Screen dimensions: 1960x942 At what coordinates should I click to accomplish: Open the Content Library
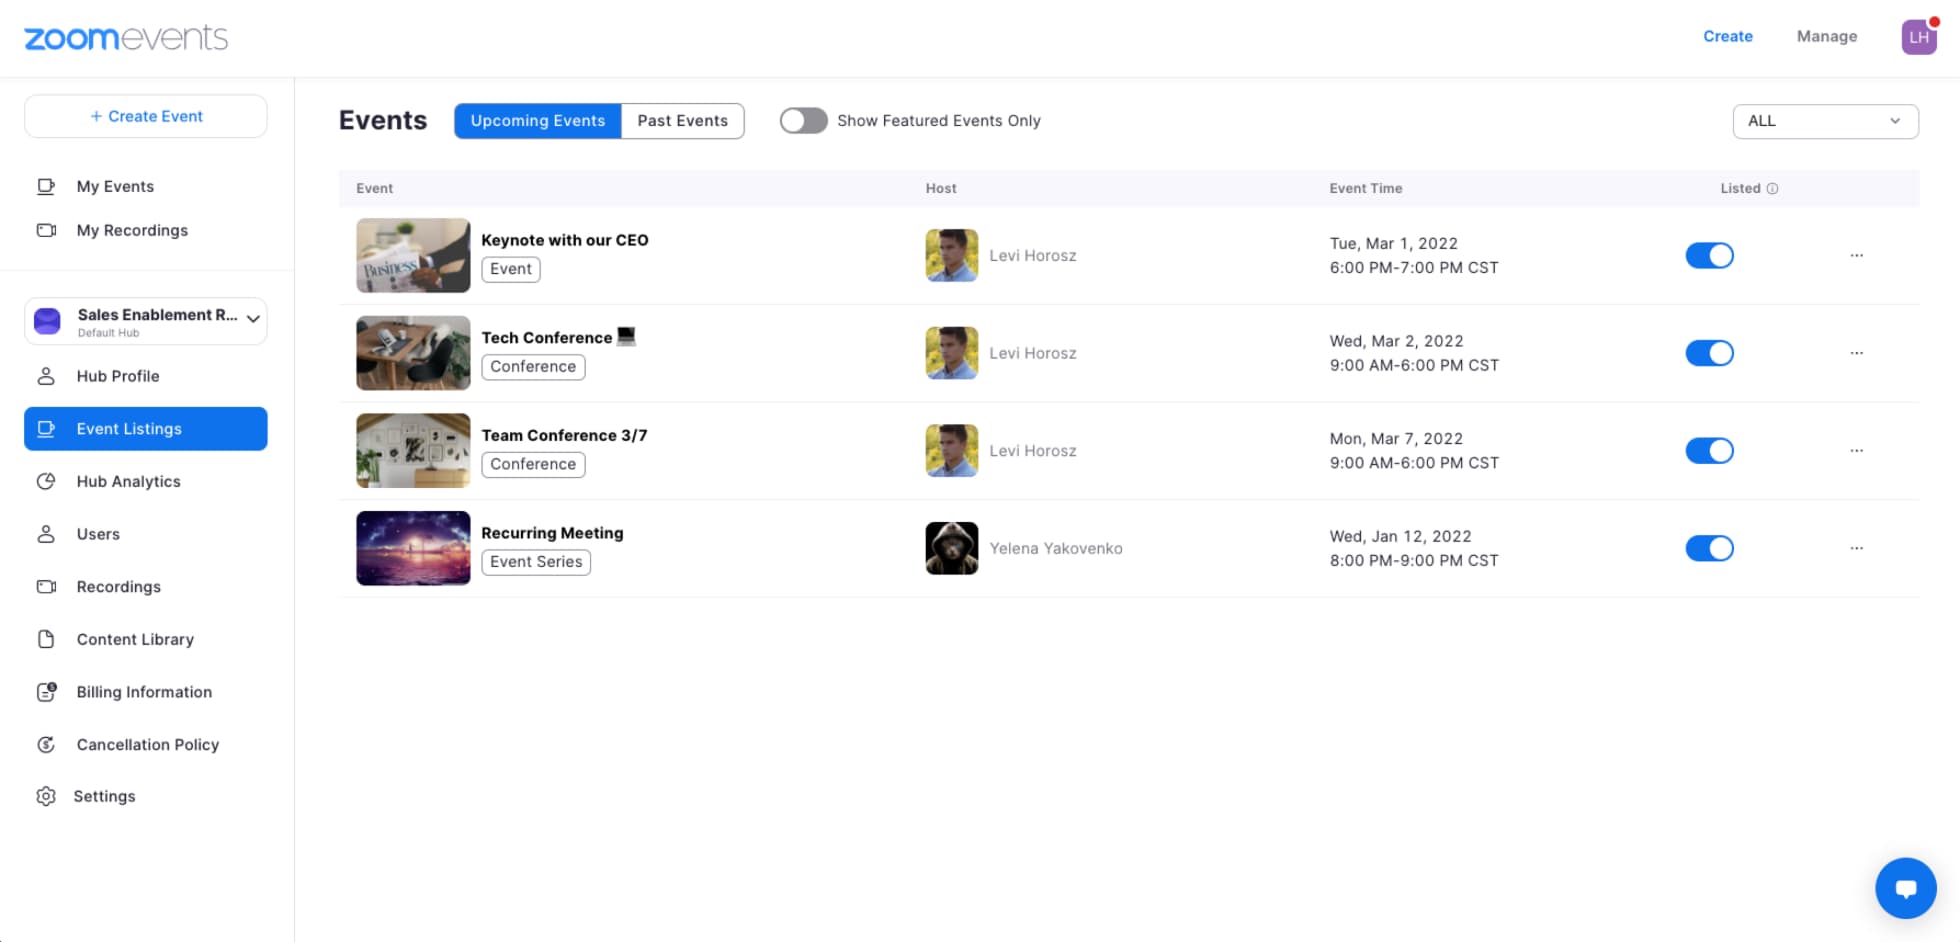coord(135,639)
